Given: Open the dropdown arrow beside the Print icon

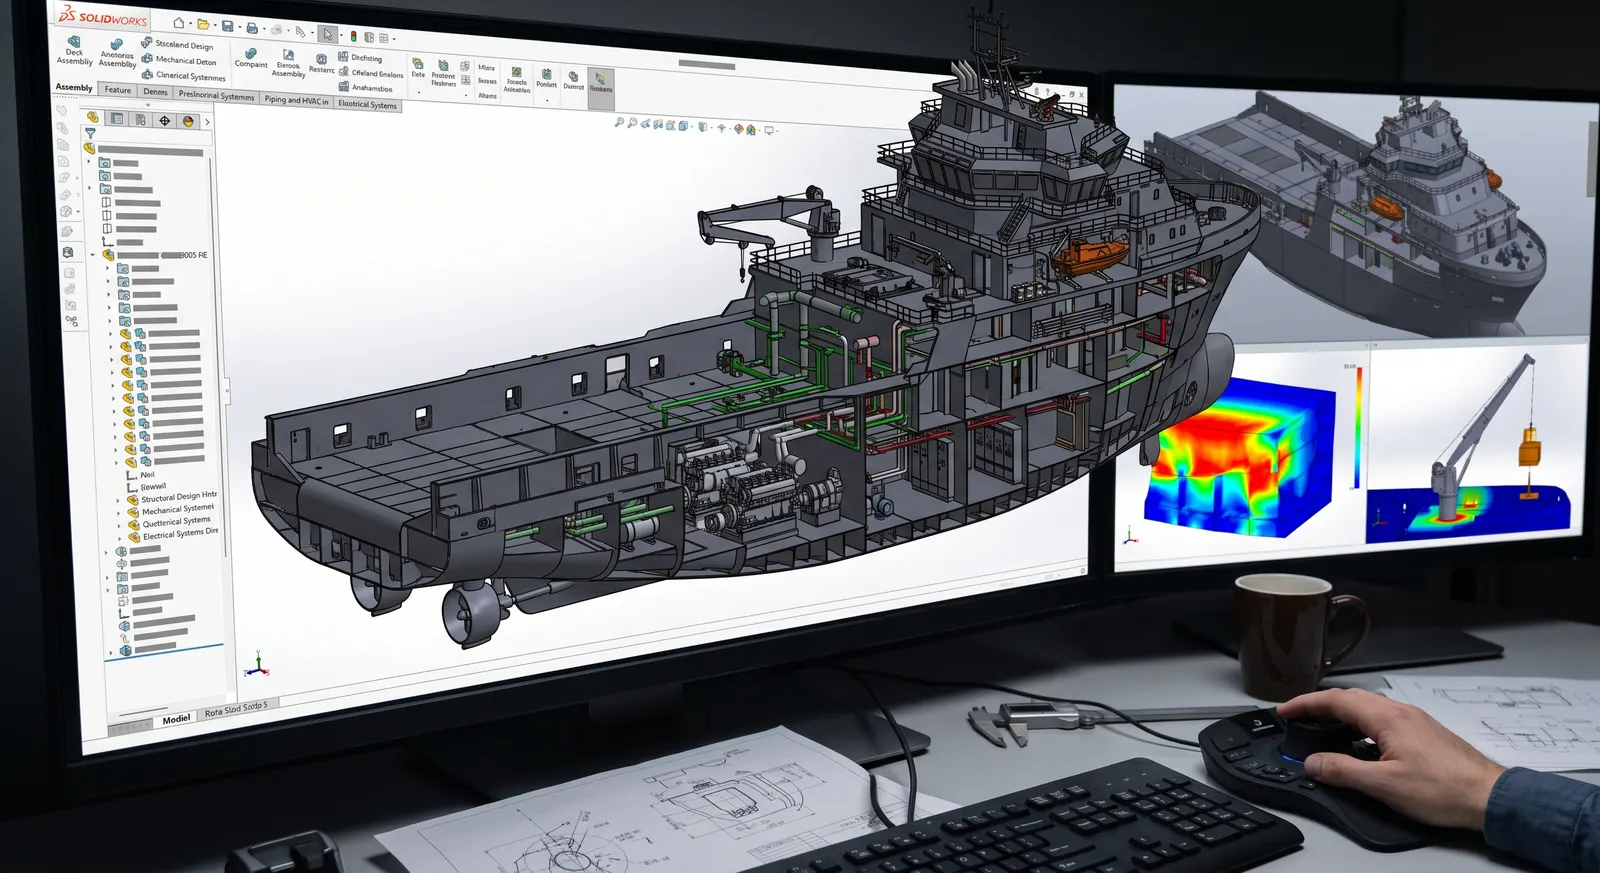Looking at the screenshot, I should click(264, 29).
